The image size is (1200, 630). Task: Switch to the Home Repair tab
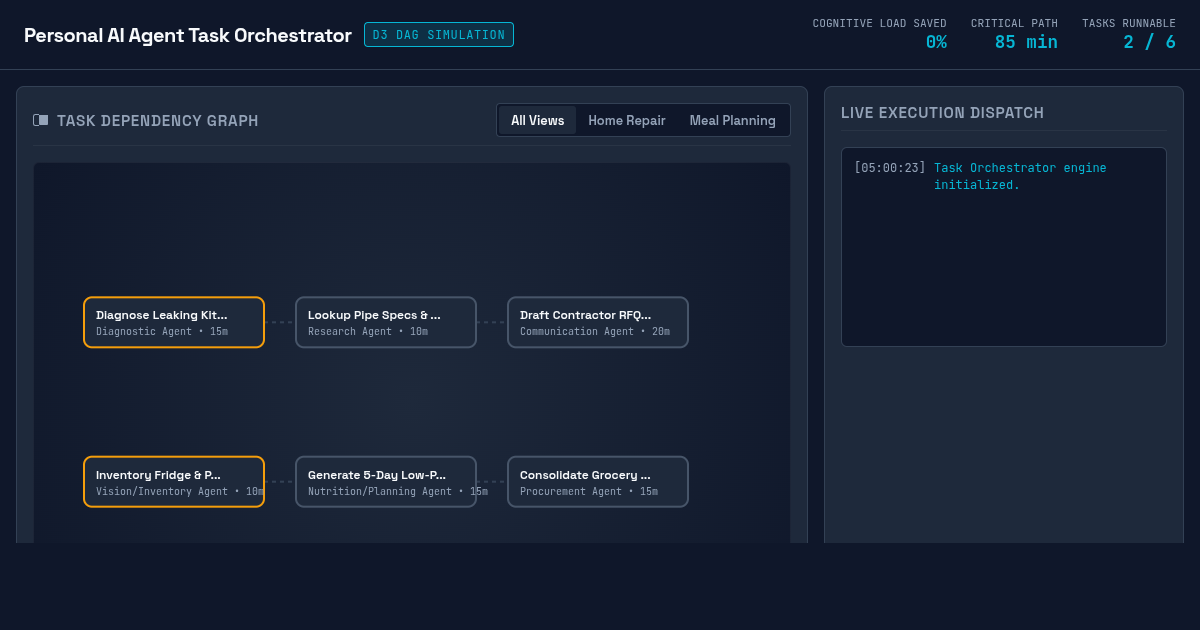coord(627,120)
